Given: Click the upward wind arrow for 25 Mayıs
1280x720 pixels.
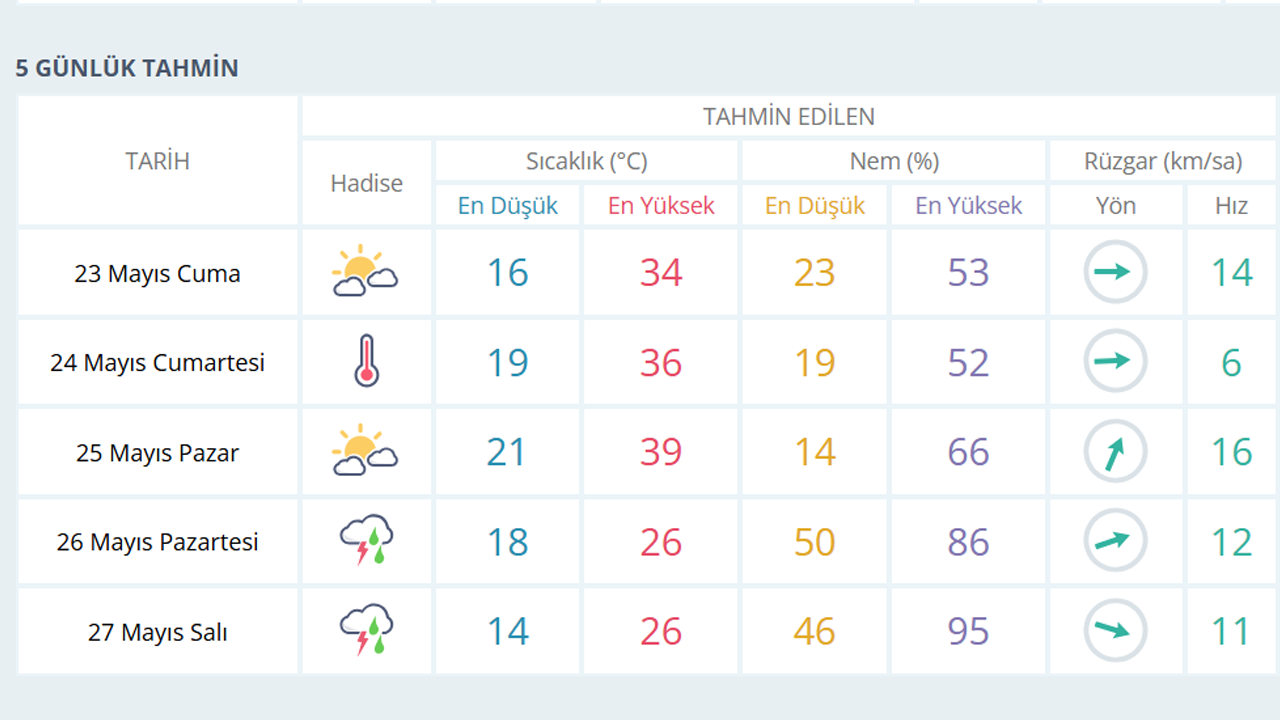Looking at the screenshot, I should click(1115, 452).
